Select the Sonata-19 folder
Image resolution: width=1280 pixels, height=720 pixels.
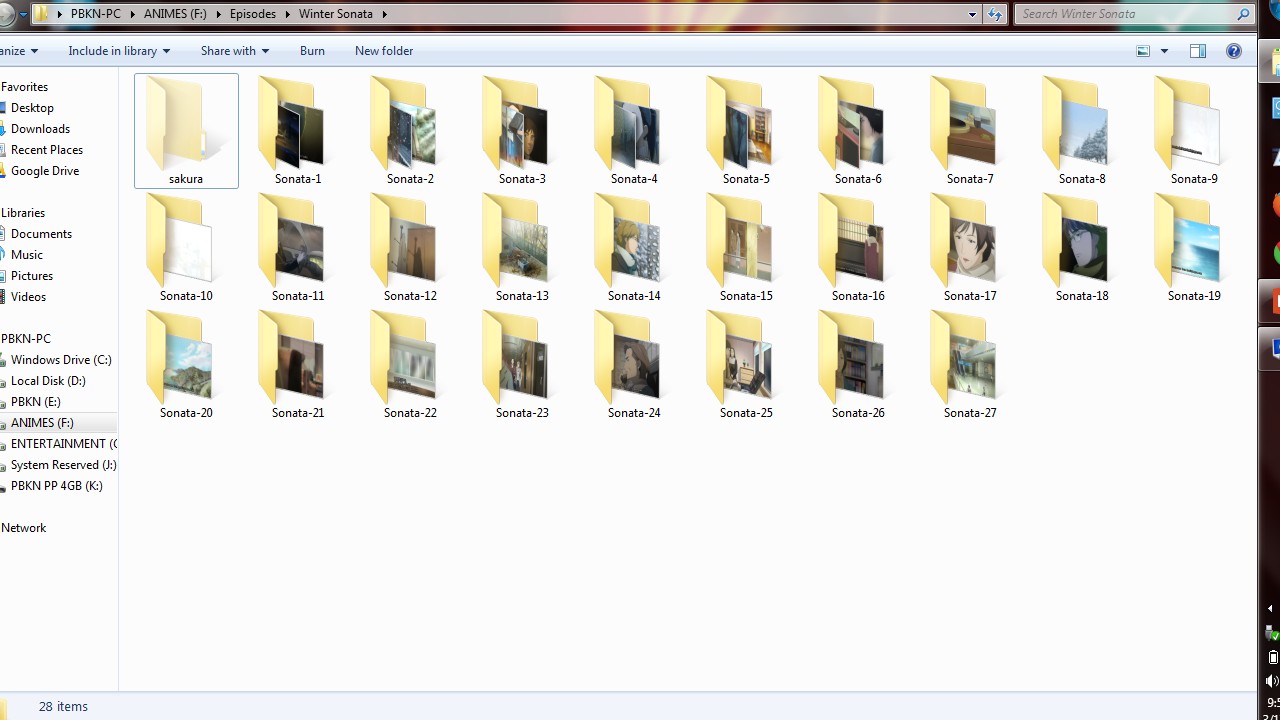[1193, 245]
